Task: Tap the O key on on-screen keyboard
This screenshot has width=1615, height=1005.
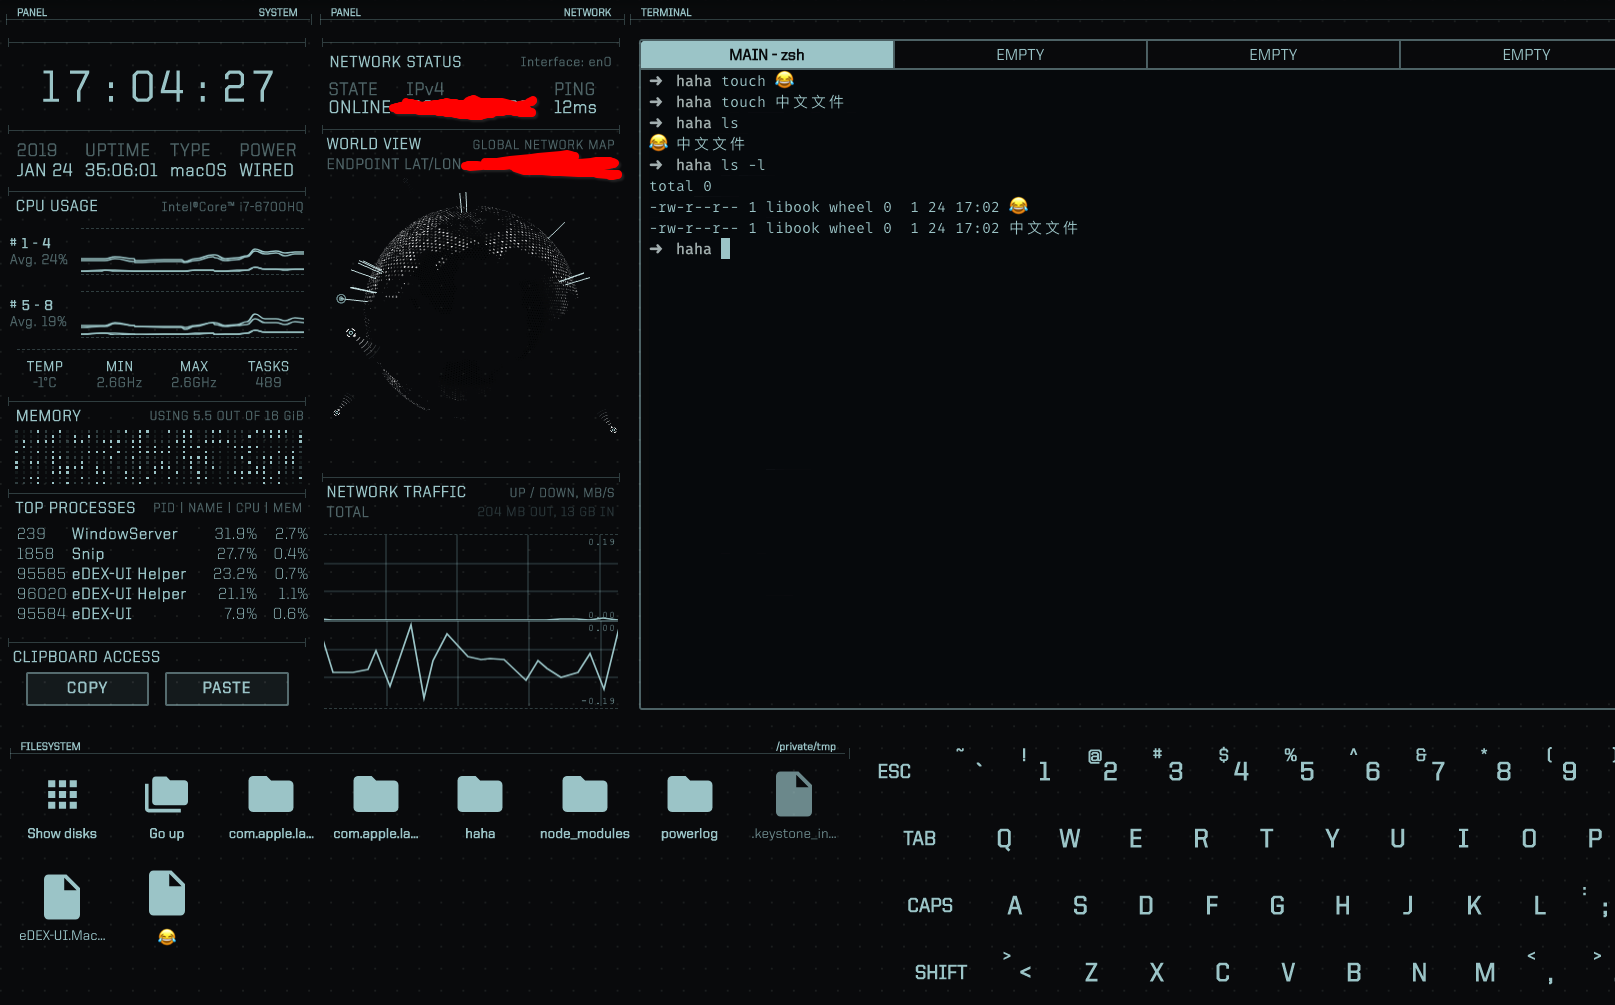Action: pos(1529,838)
